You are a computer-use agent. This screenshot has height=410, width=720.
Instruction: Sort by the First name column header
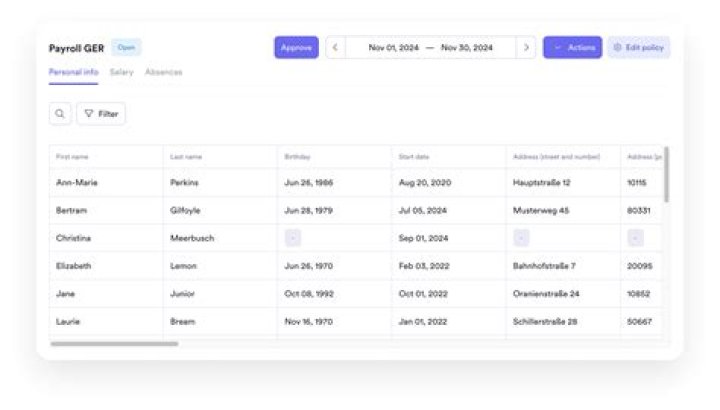(72, 157)
